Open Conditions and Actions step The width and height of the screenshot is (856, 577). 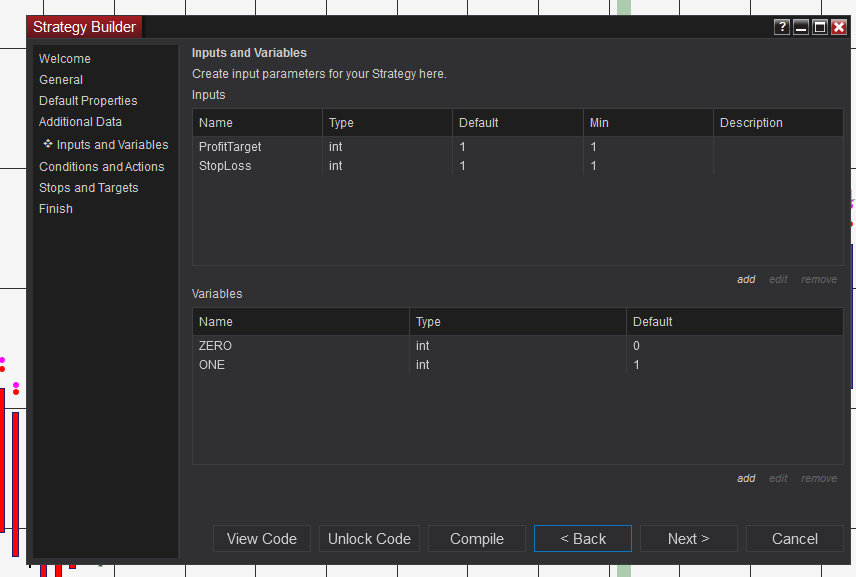pyautogui.click(x=102, y=166)
